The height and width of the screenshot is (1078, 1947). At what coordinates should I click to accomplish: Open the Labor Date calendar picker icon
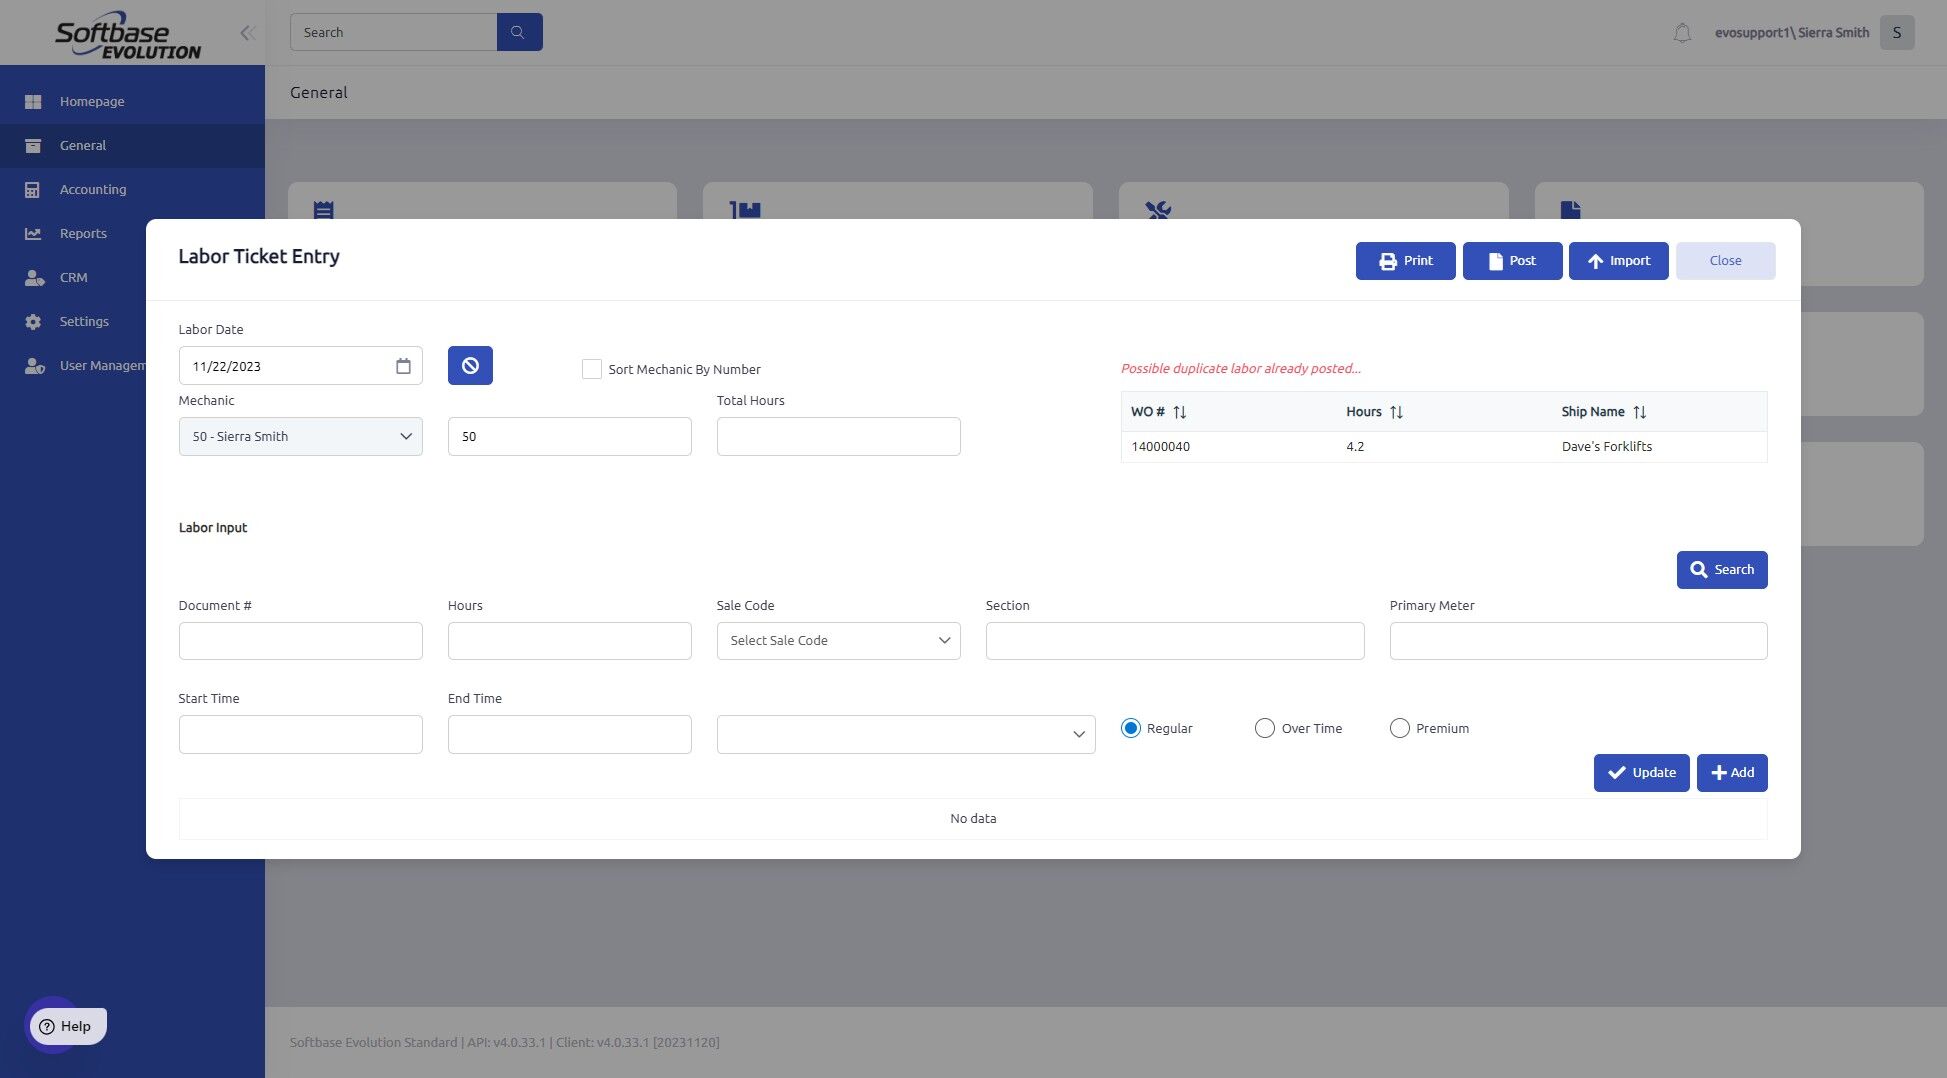point(403,366)
